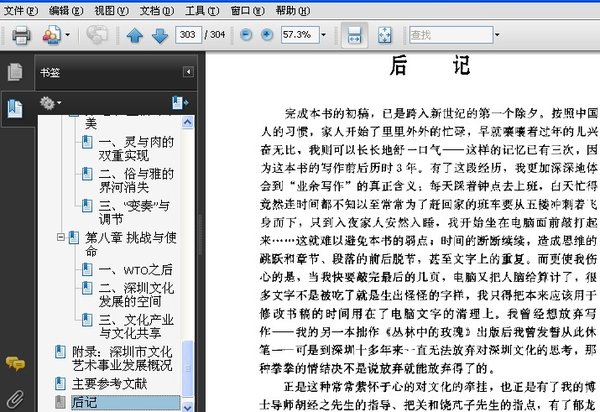Select the fit one full page icon
This screenshot has height=412, width=600.
tap(385, 35)
